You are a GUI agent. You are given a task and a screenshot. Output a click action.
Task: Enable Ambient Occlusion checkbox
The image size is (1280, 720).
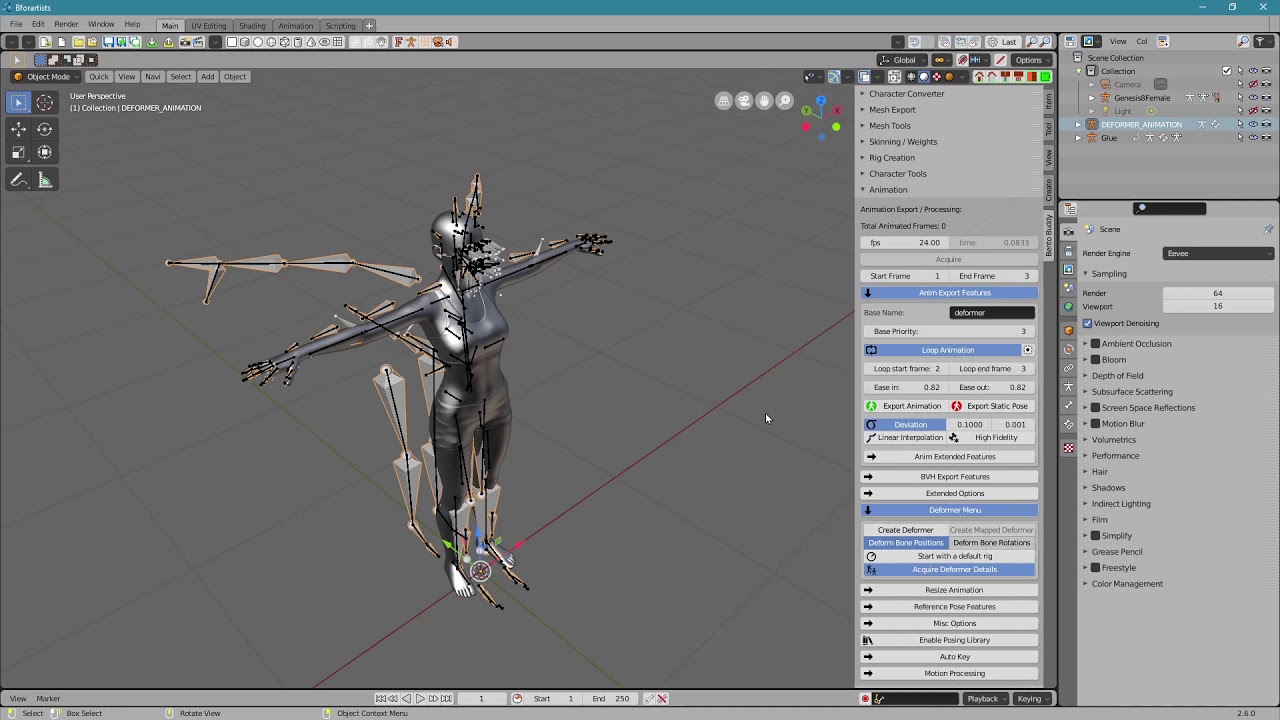pos(1095,343)
